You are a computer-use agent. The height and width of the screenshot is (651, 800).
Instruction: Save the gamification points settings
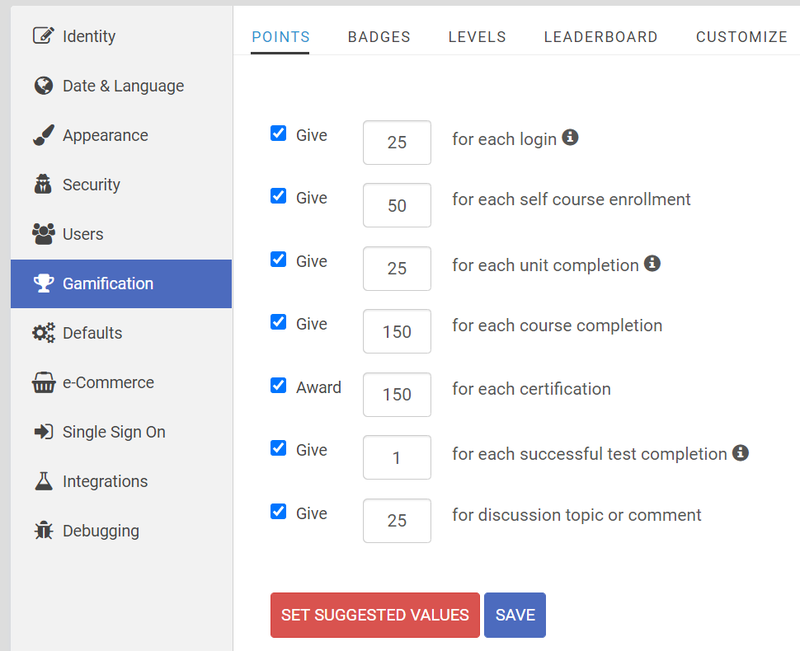[x=515, y=615]
